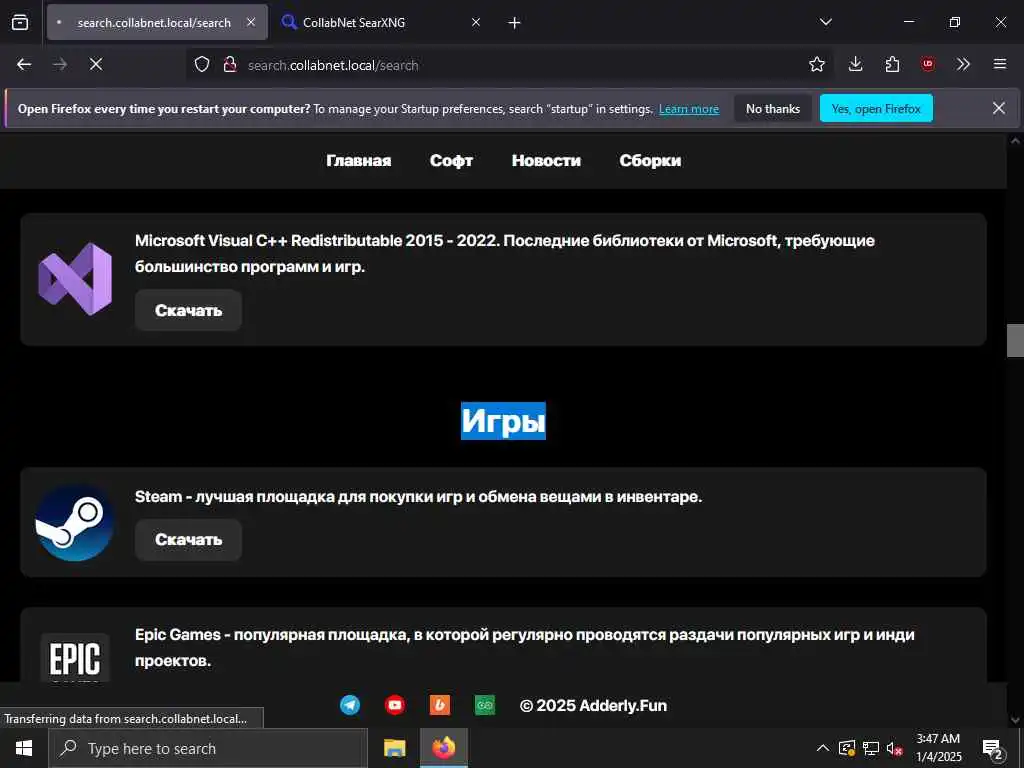Go to the Новости page
The image size is (1024, 768).
(x=546, y=161)
